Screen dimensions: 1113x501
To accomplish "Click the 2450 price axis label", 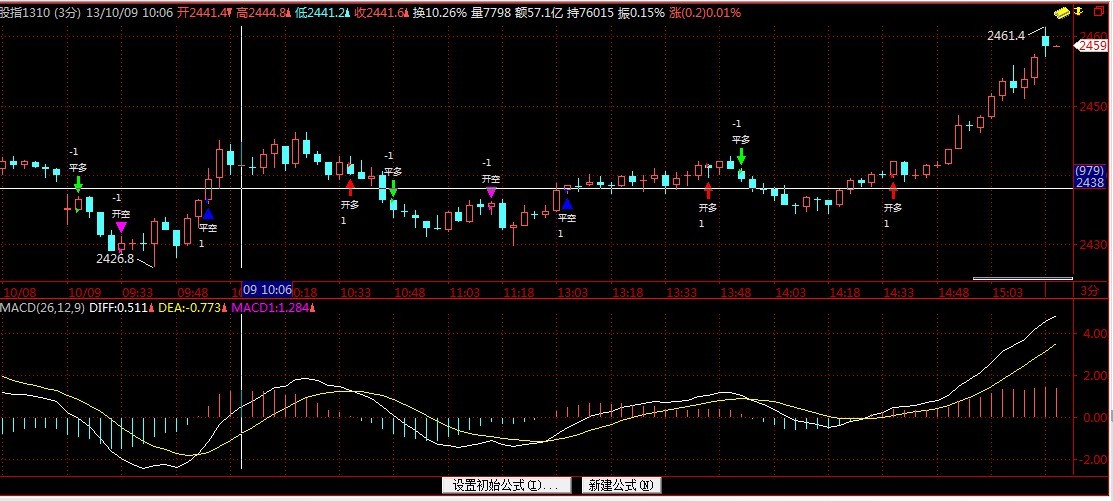I will [1092, 106].
